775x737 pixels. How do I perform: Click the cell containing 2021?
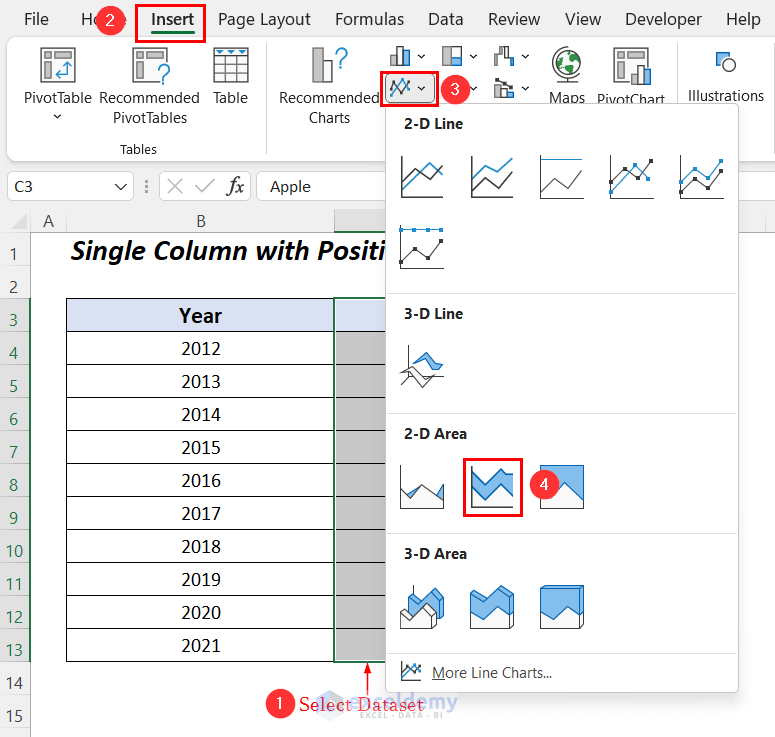point(200,645)
